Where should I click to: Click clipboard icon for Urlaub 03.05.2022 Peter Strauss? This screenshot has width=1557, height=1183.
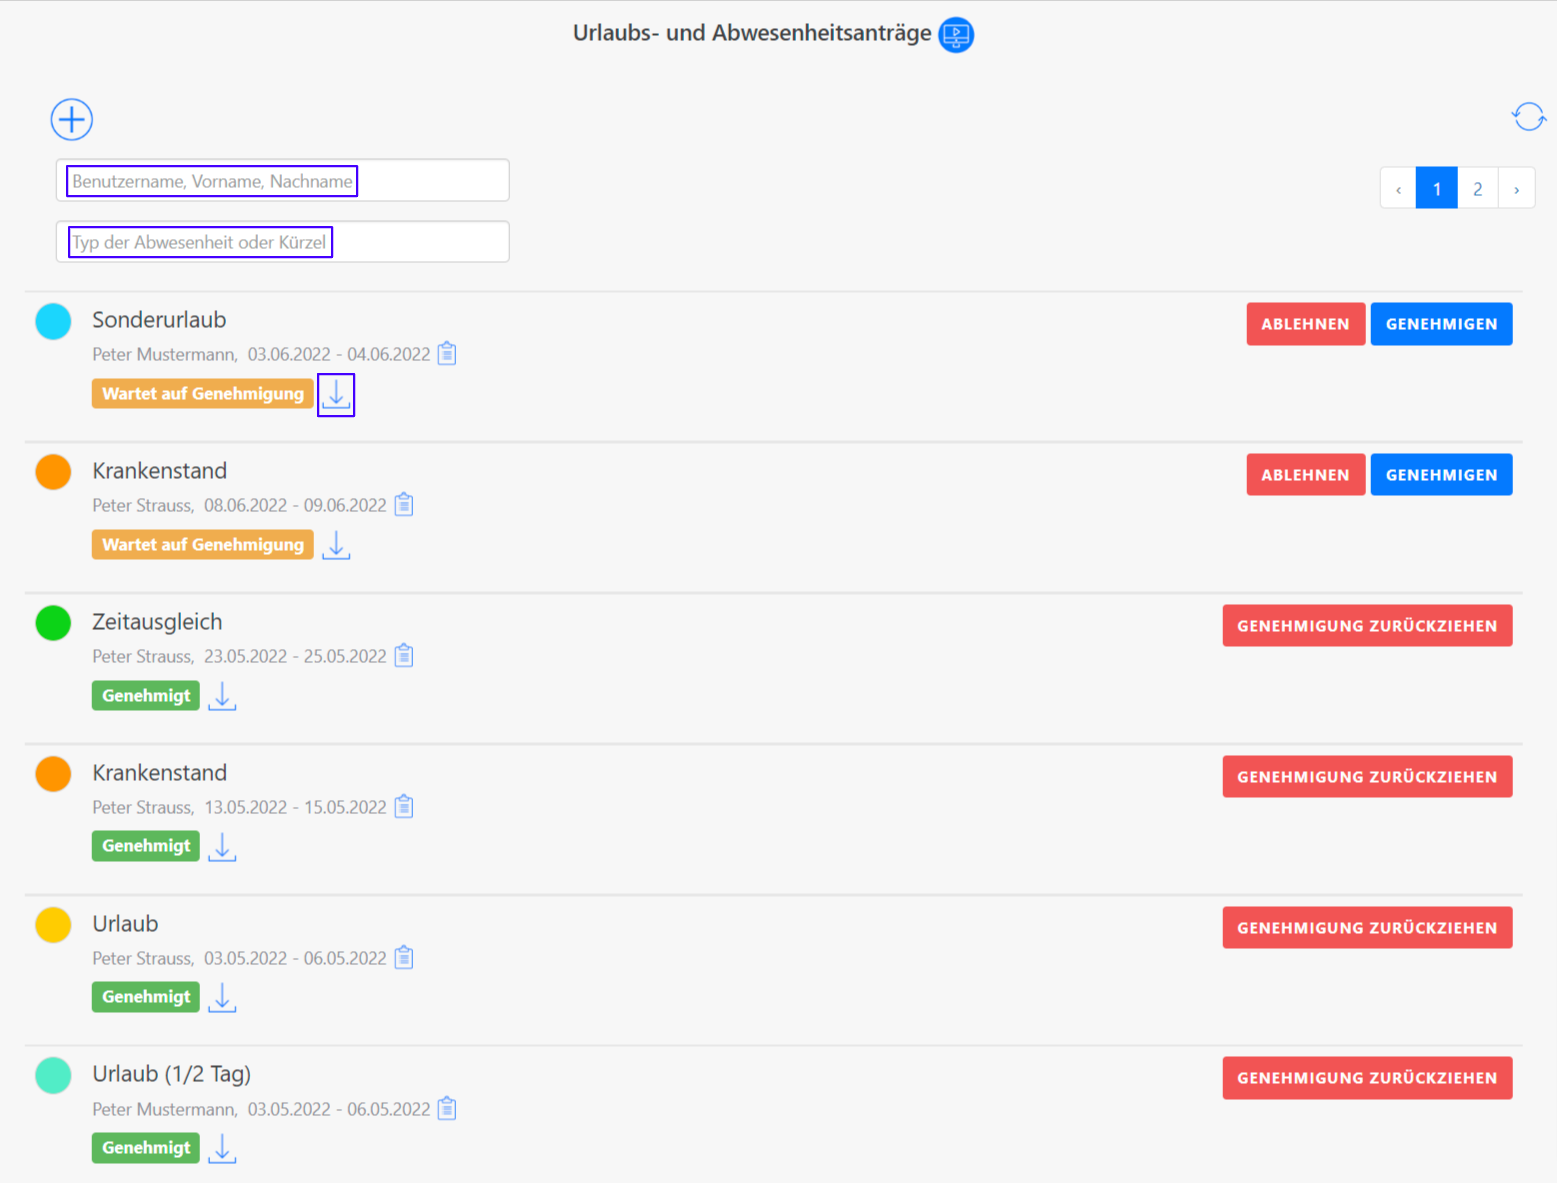[404, 958]
